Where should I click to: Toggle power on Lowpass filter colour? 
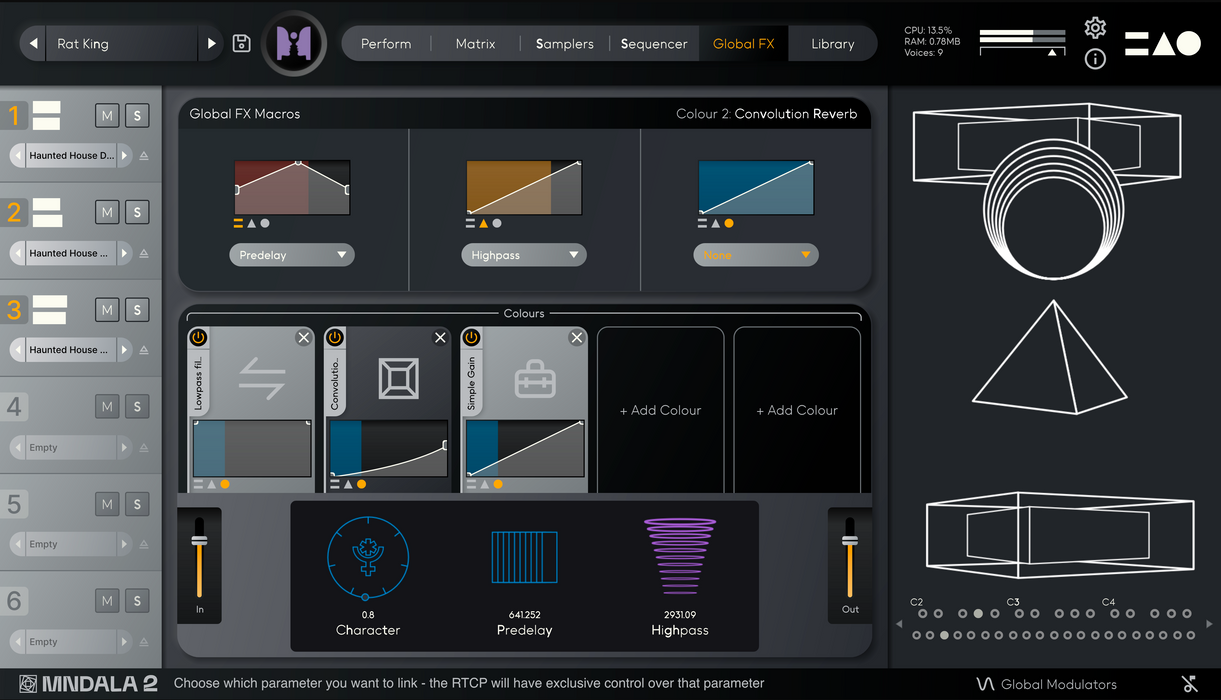[198, 338]
